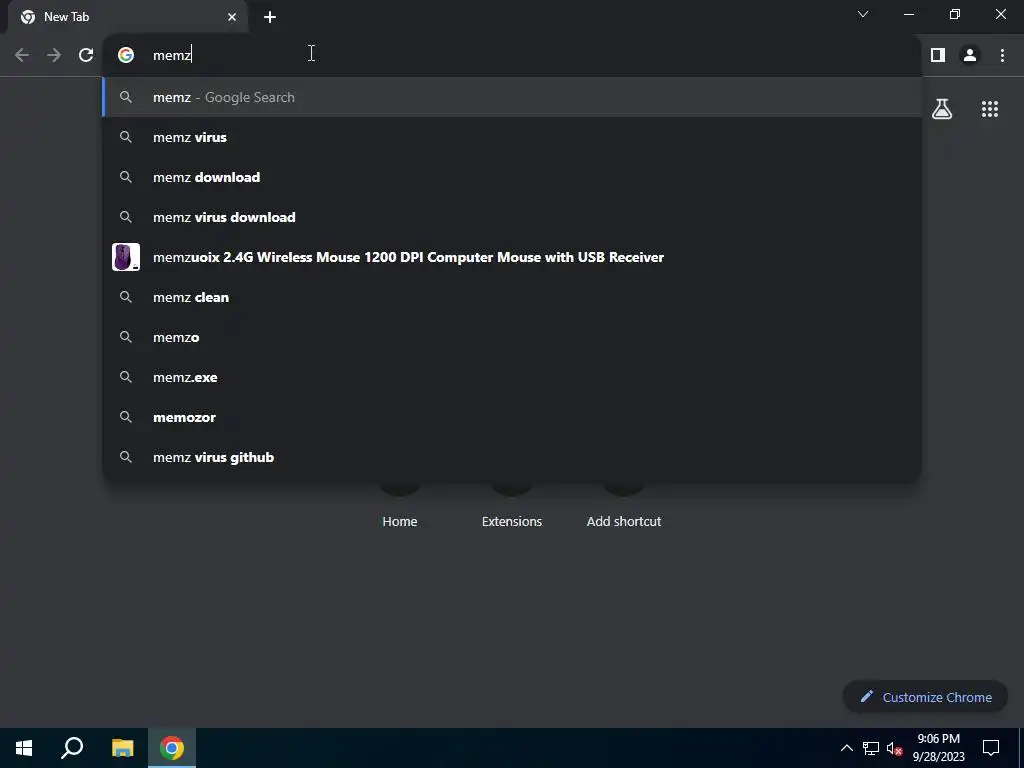Image resolution: width=1024 pixels, height=768 pixels.
Task: Open the side panel icon
Action: click(x=938, y=56)
